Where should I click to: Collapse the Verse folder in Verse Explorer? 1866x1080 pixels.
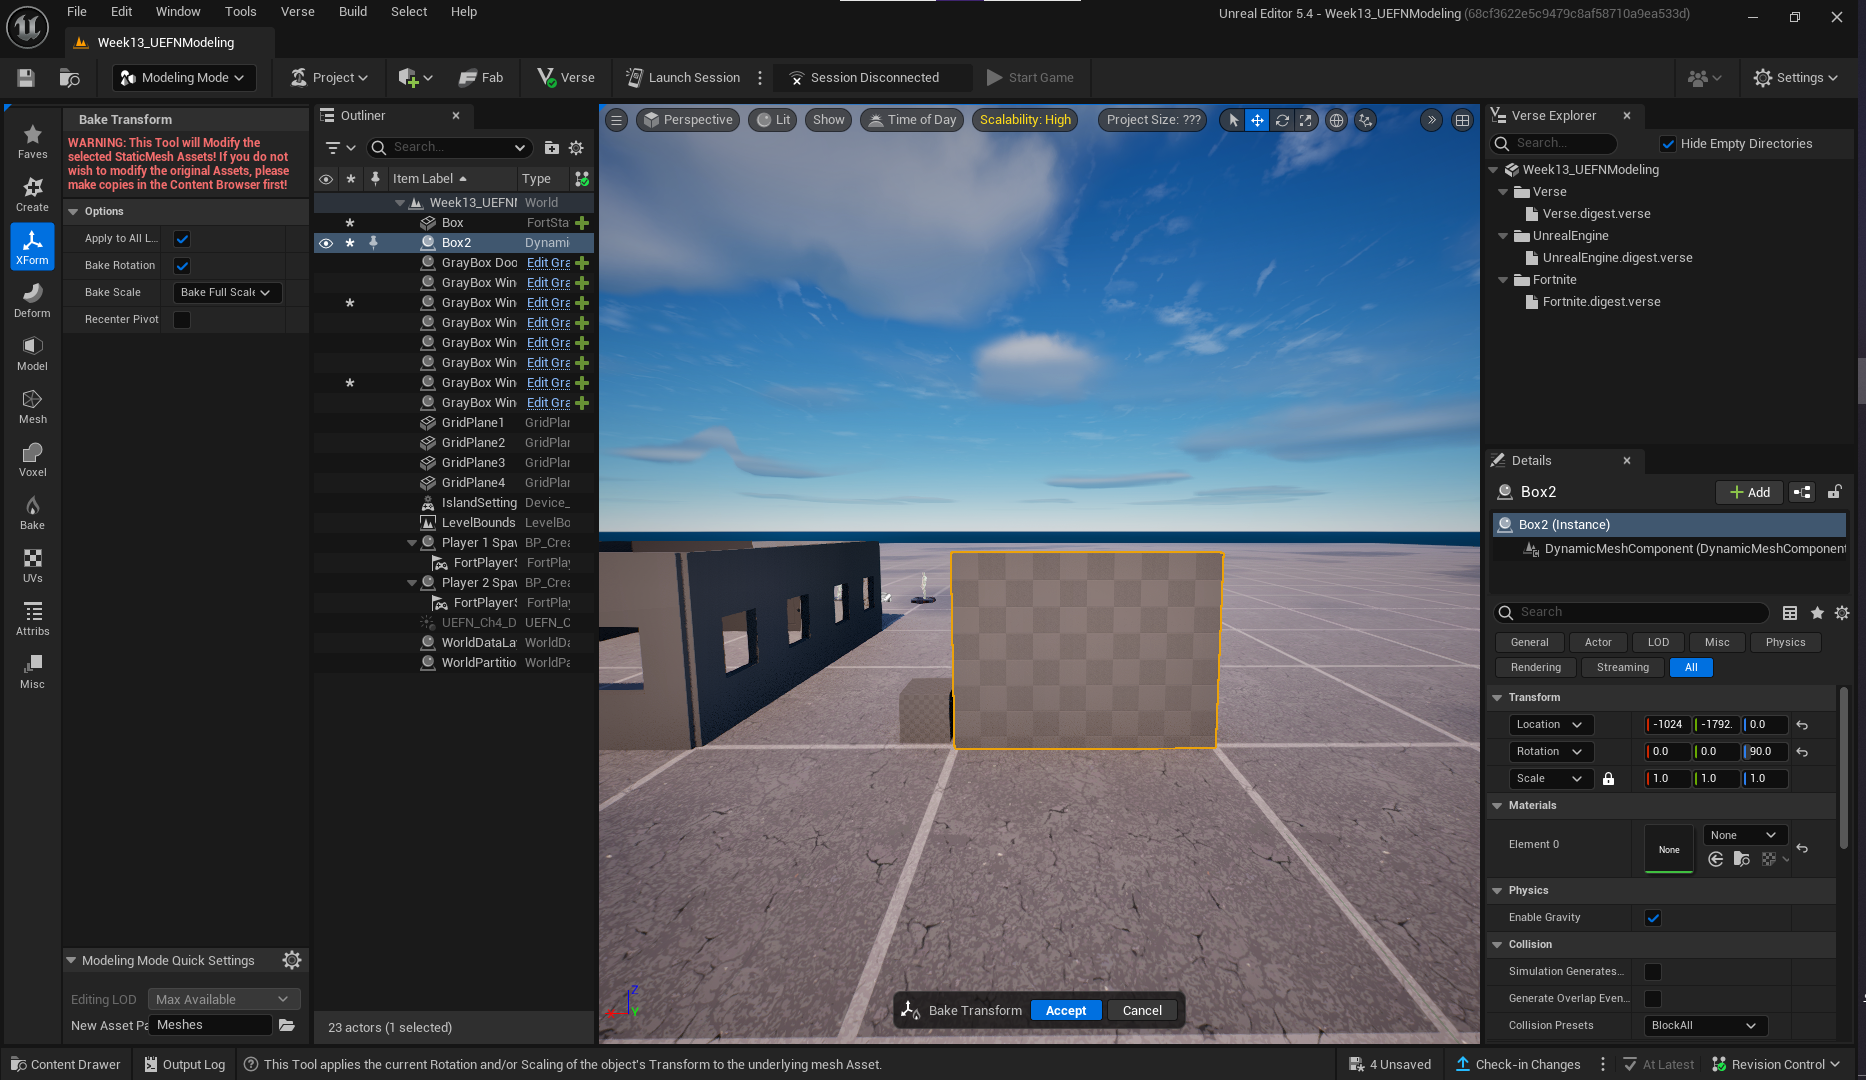pyautogui.click(x=1503, y=191)
